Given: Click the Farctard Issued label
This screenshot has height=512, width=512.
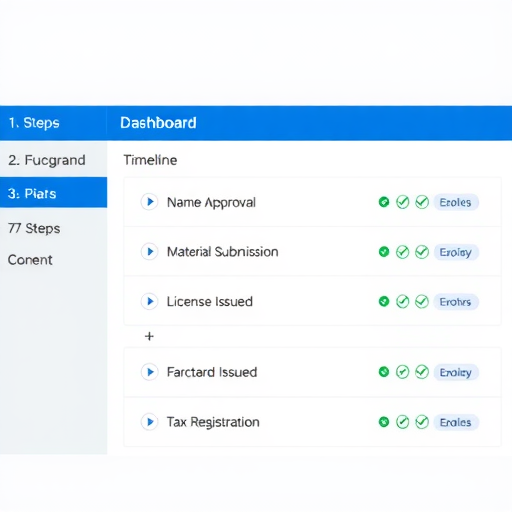Looking at the screenshot, I should [x=212, y=372].
